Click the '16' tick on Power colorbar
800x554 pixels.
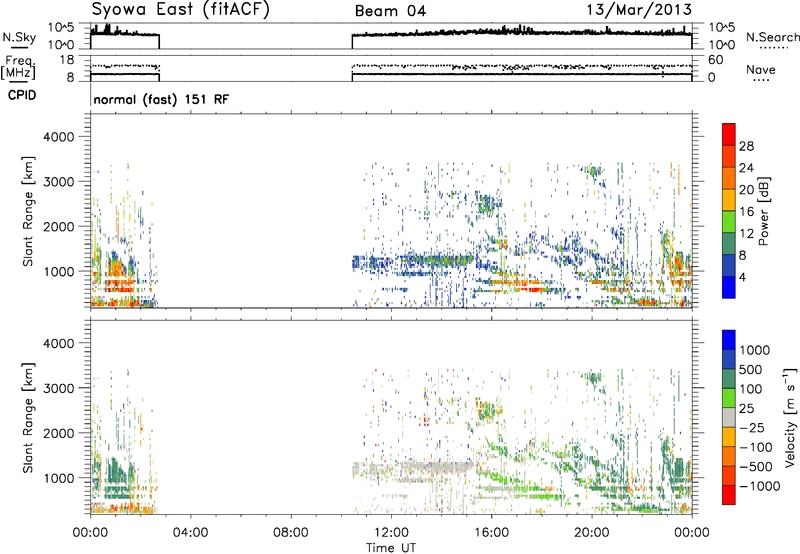click(746, 211)
